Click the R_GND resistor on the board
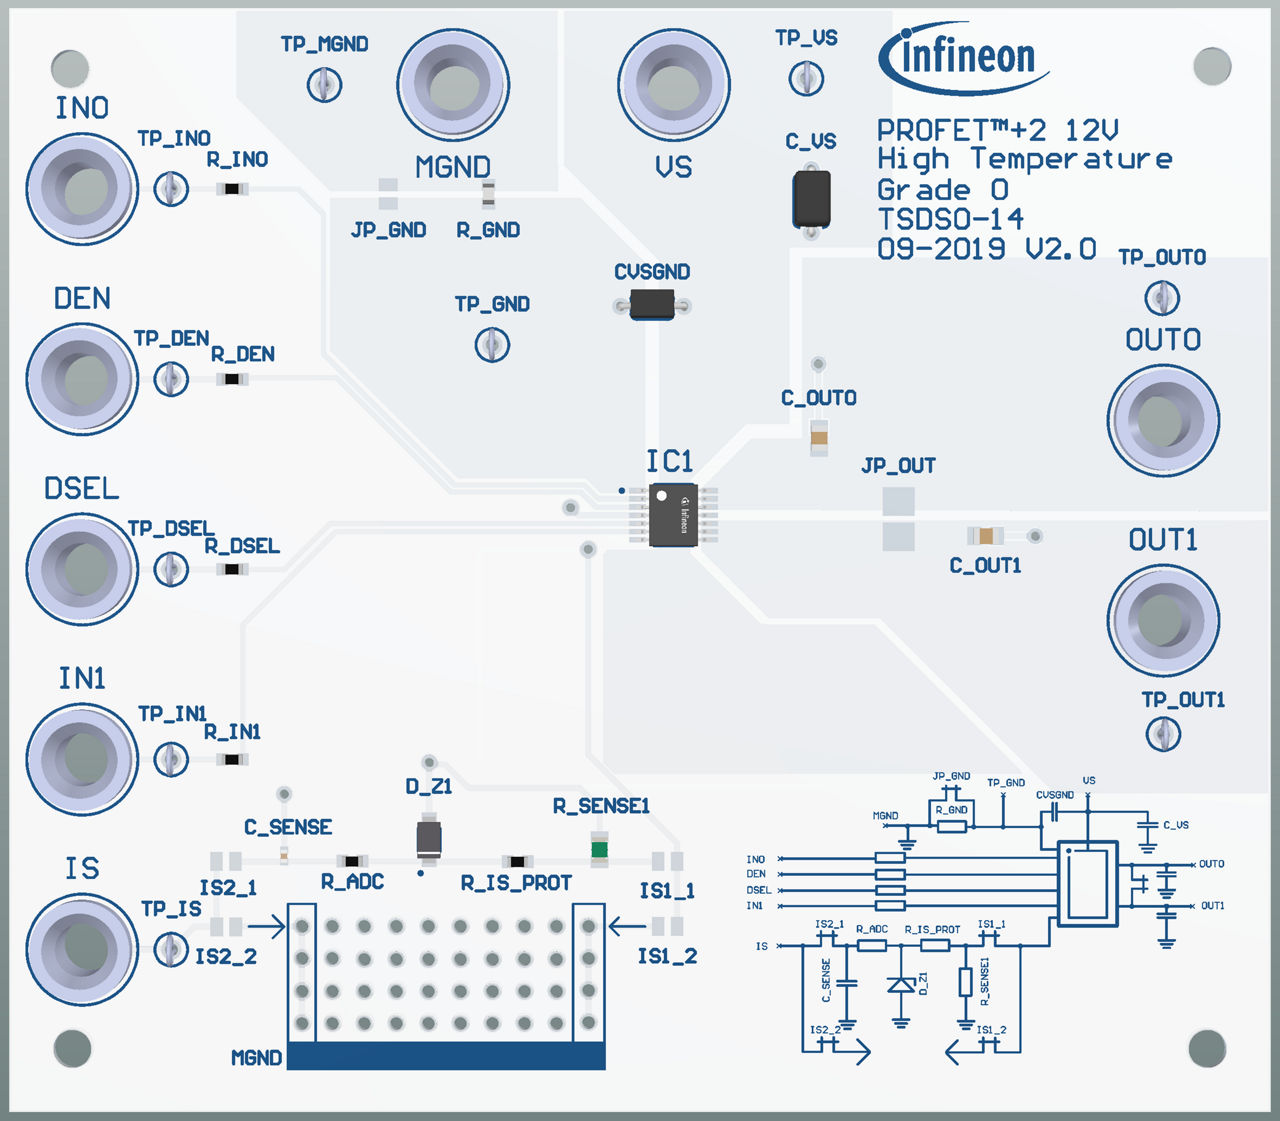 click(x=489, y=193)
